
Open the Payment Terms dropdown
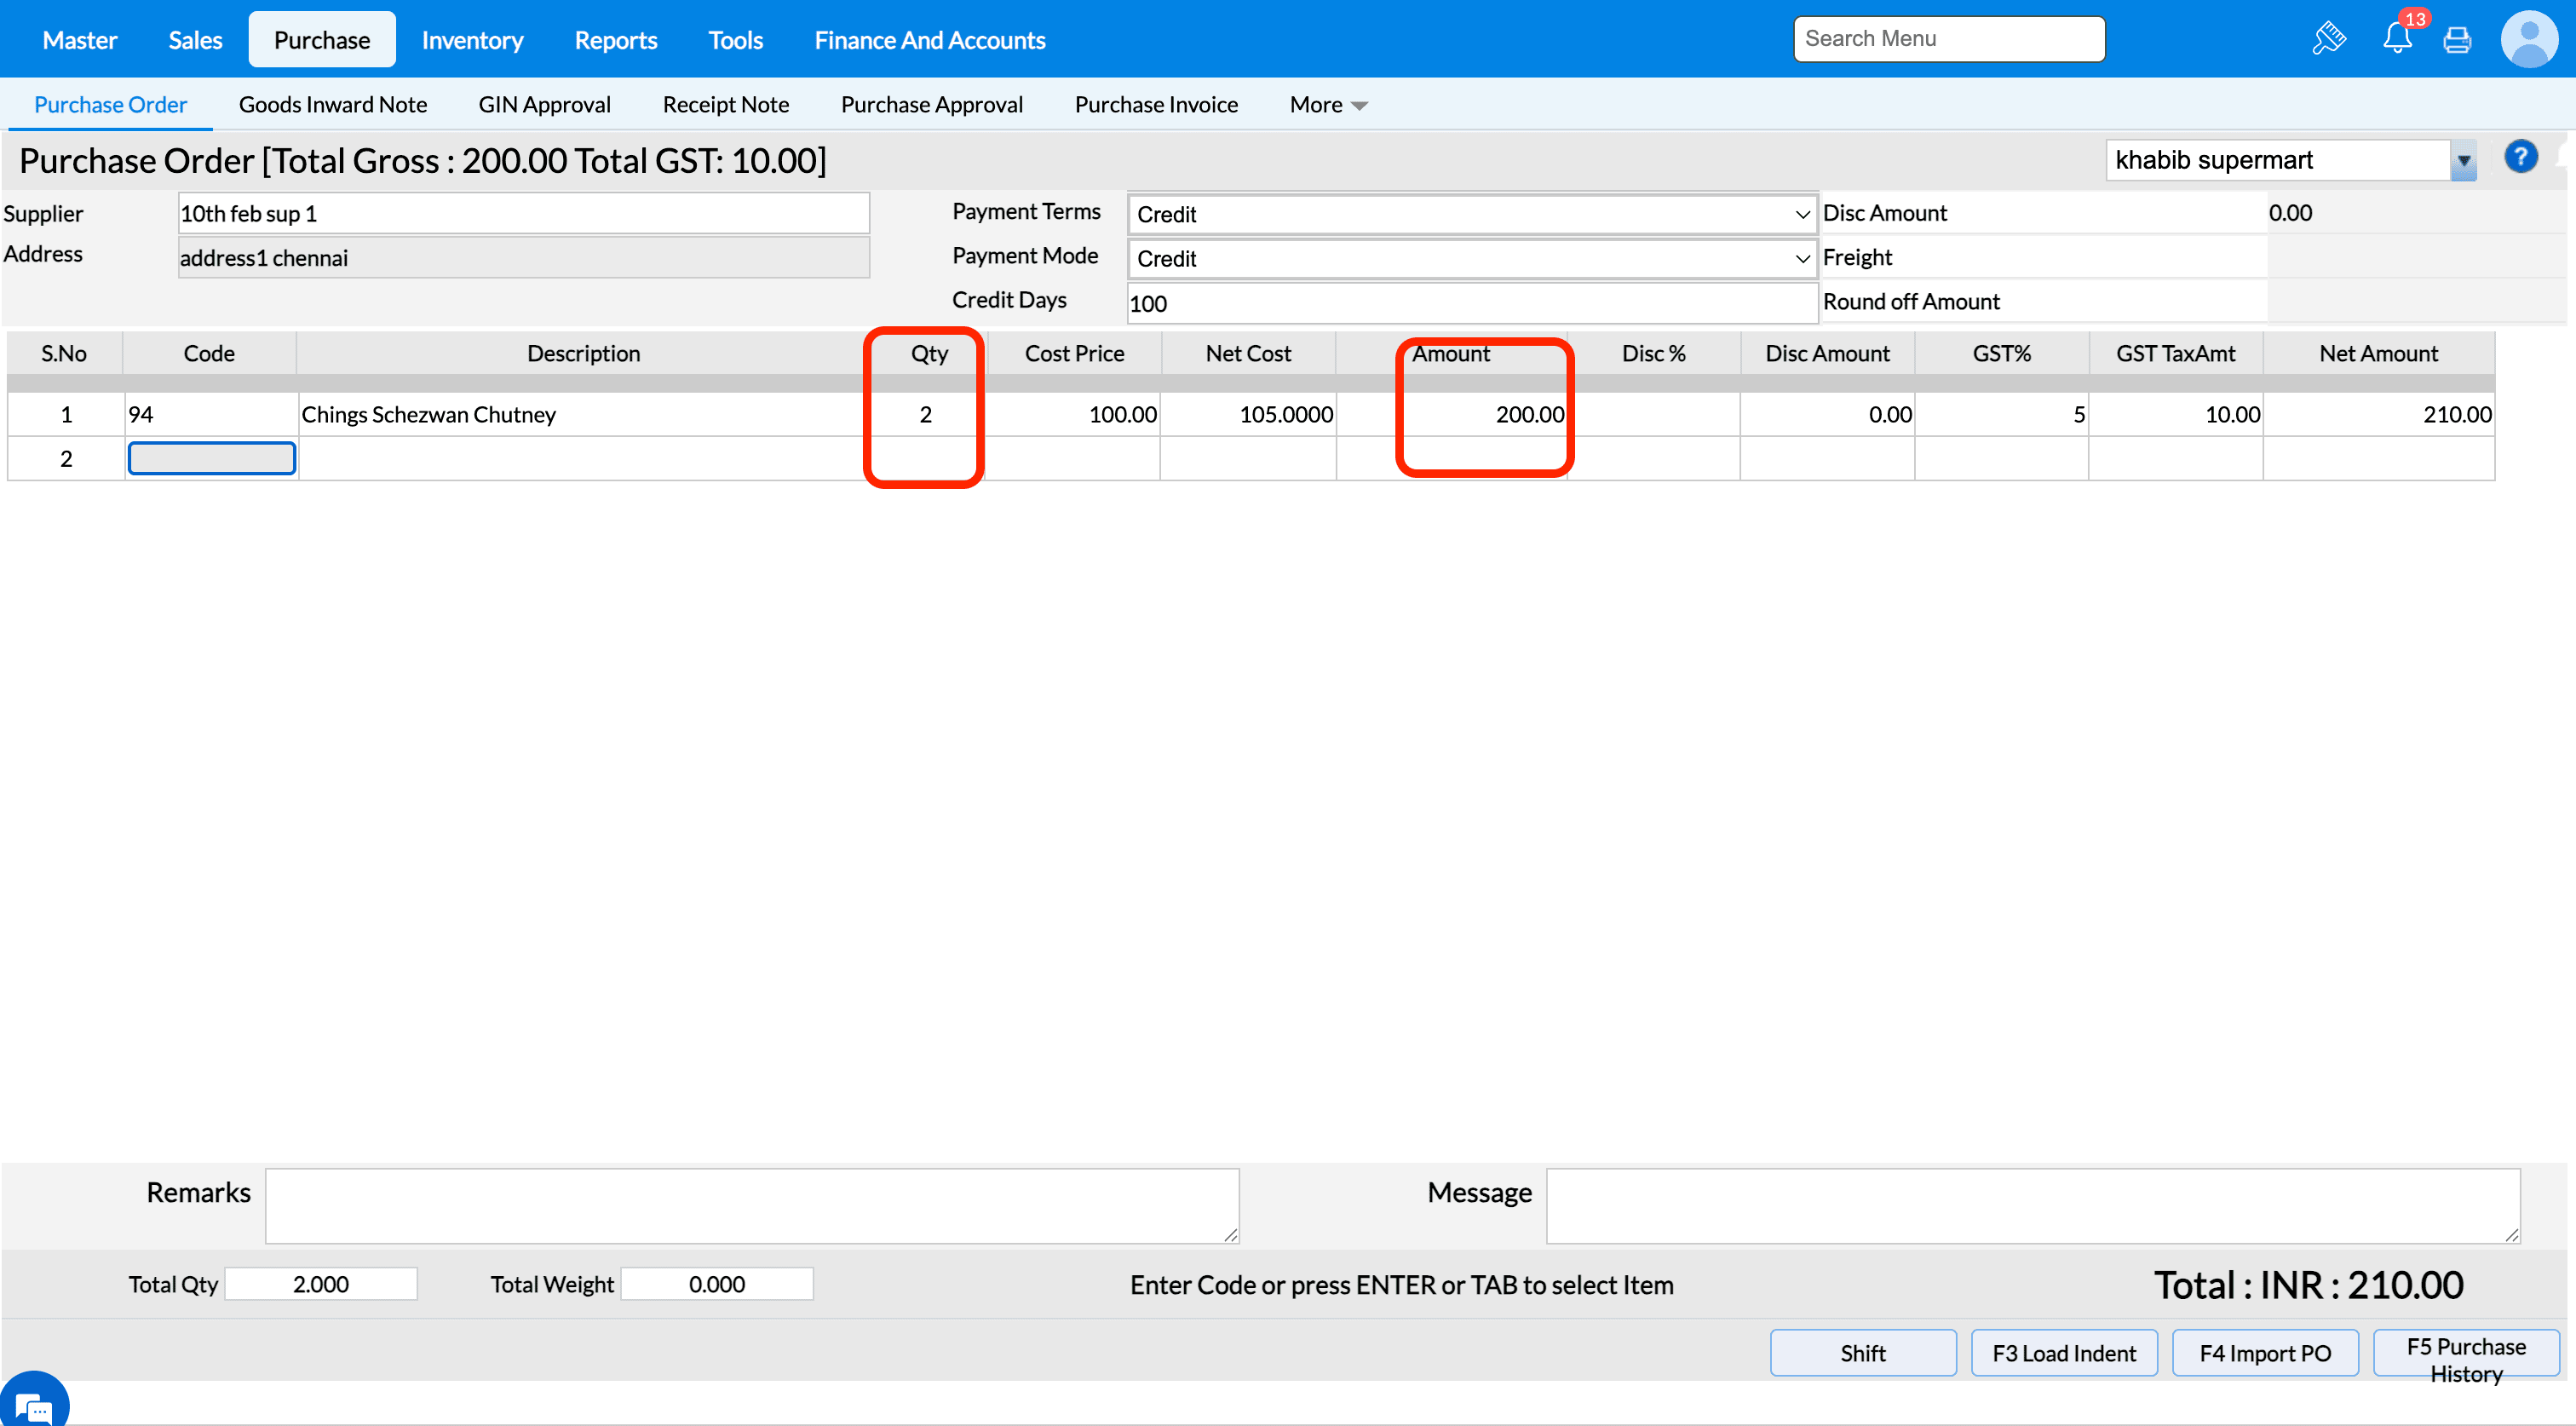[1471, 214]
